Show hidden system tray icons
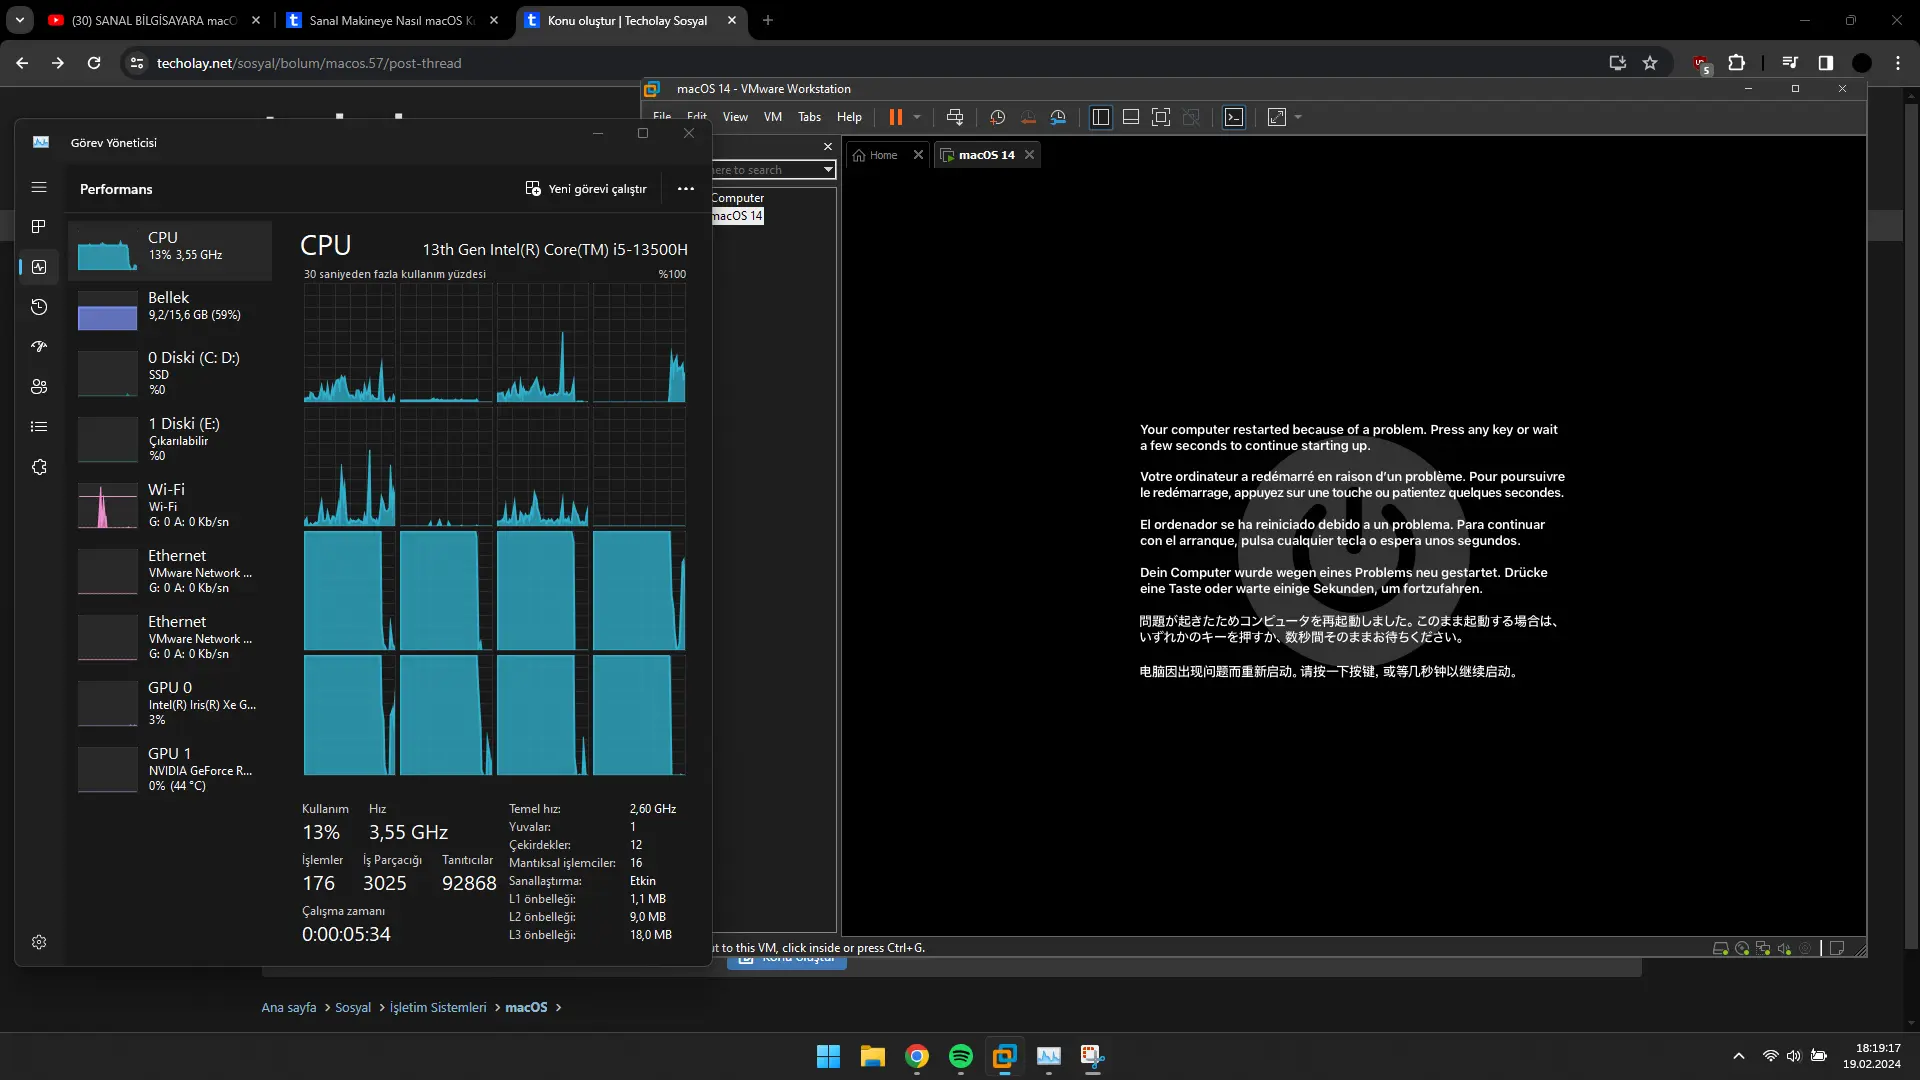 pyautogui.click(x=1739, y=1056)
